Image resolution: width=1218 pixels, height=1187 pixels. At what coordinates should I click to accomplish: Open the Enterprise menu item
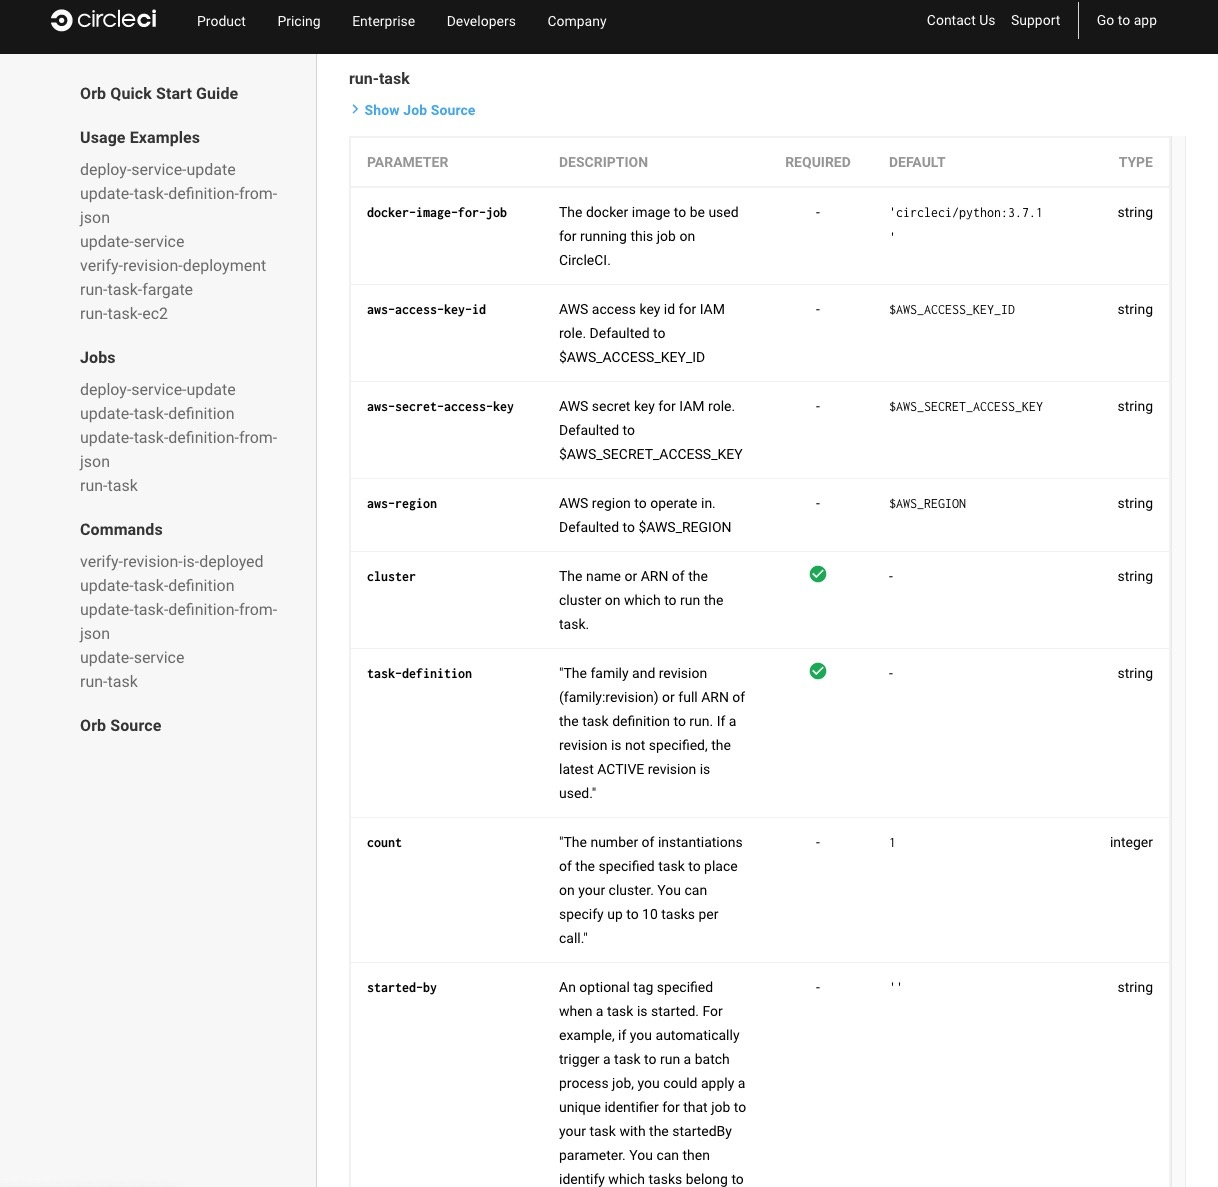(x=383, y=21)
